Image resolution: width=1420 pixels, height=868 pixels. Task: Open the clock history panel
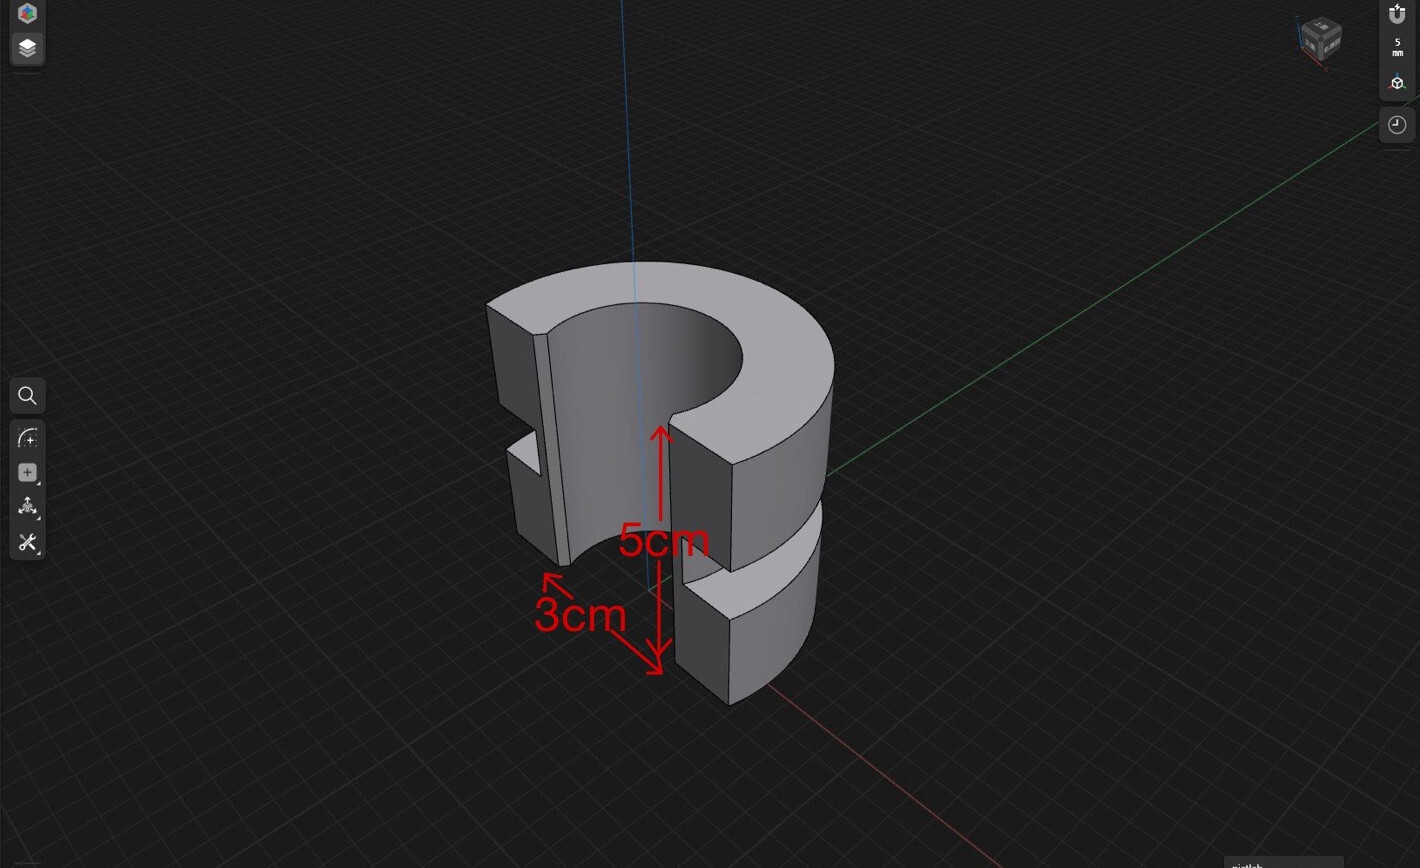tap(1397, 125)
